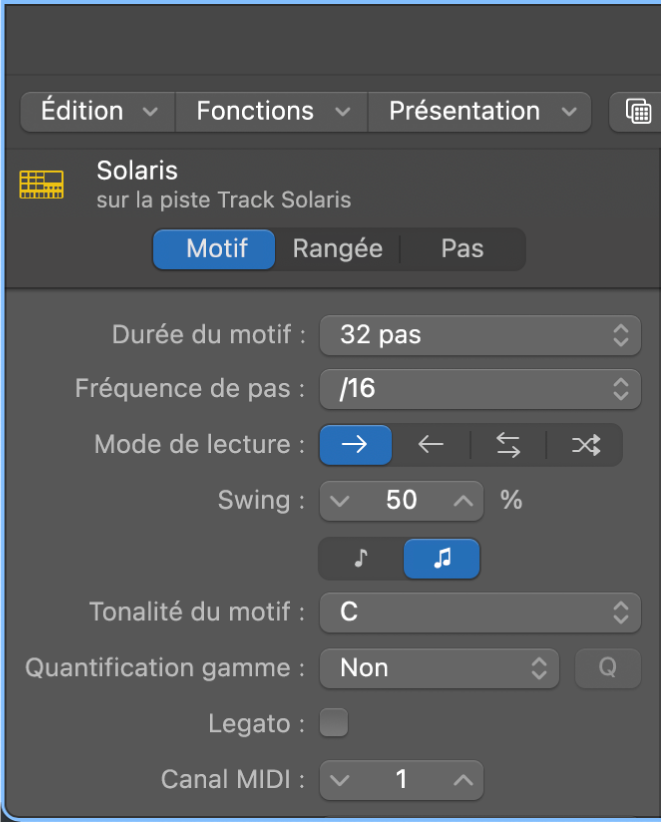
Task: Click the yellow pattern region icon
Action: (41, 184)
